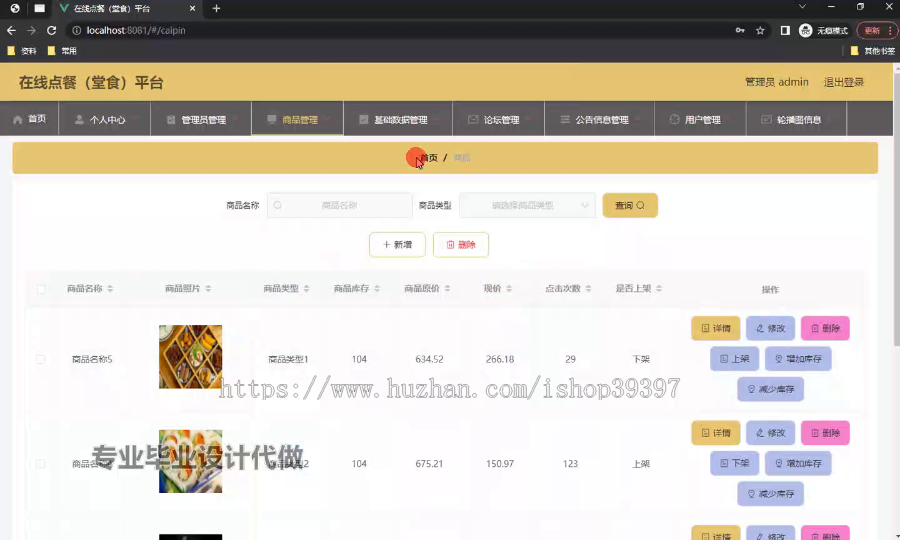Open the 管理员管理 menu

[201, 119]
